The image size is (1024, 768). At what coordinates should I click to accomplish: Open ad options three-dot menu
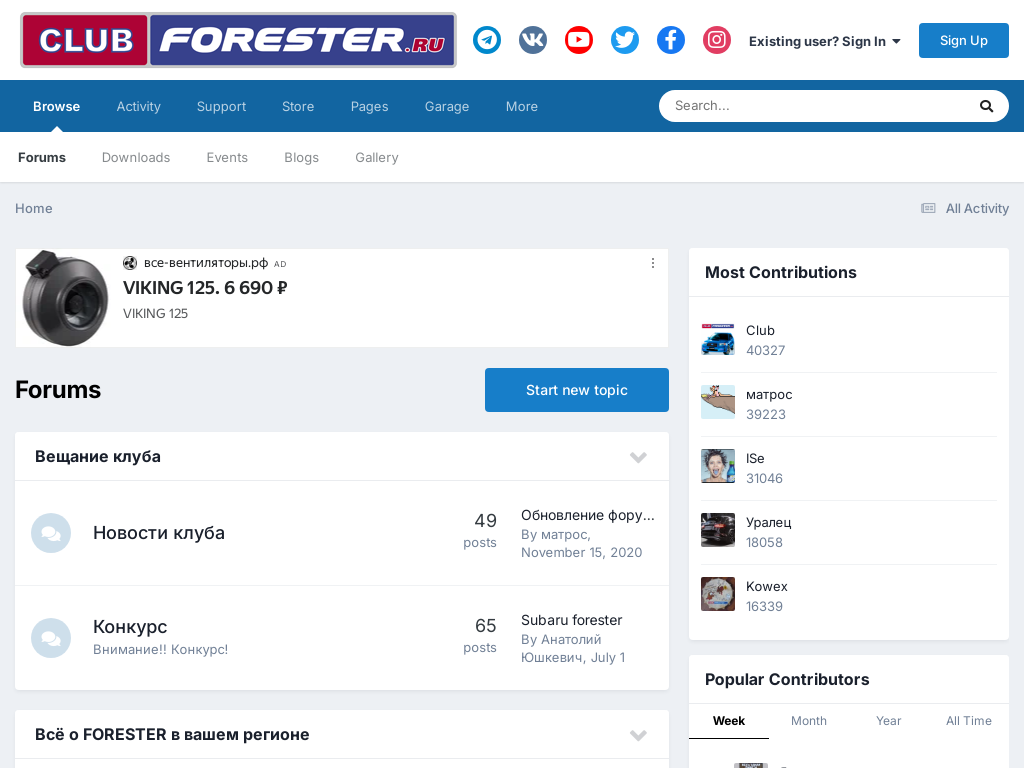653,263
